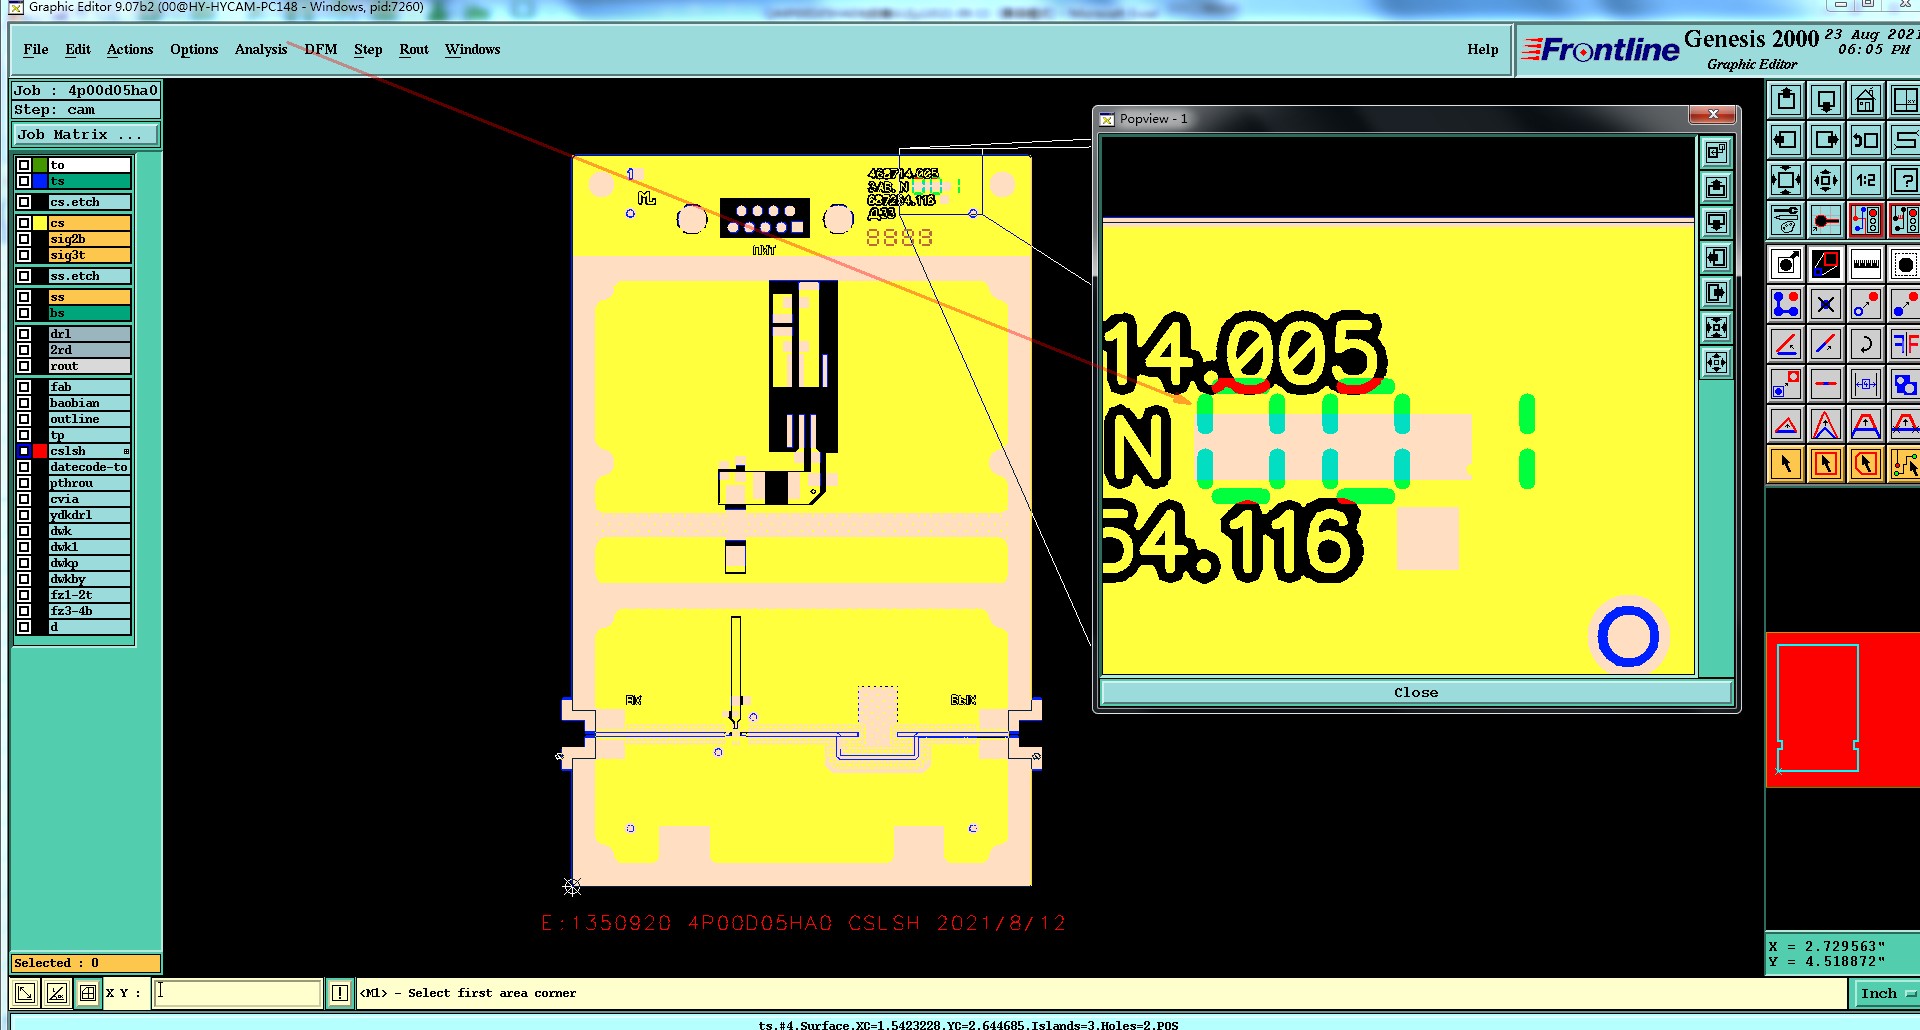The height and width of the screenshot is (1030, 1920).
Task: Click the 1:2 zoom ratio icon
Action: point(1866,181)
